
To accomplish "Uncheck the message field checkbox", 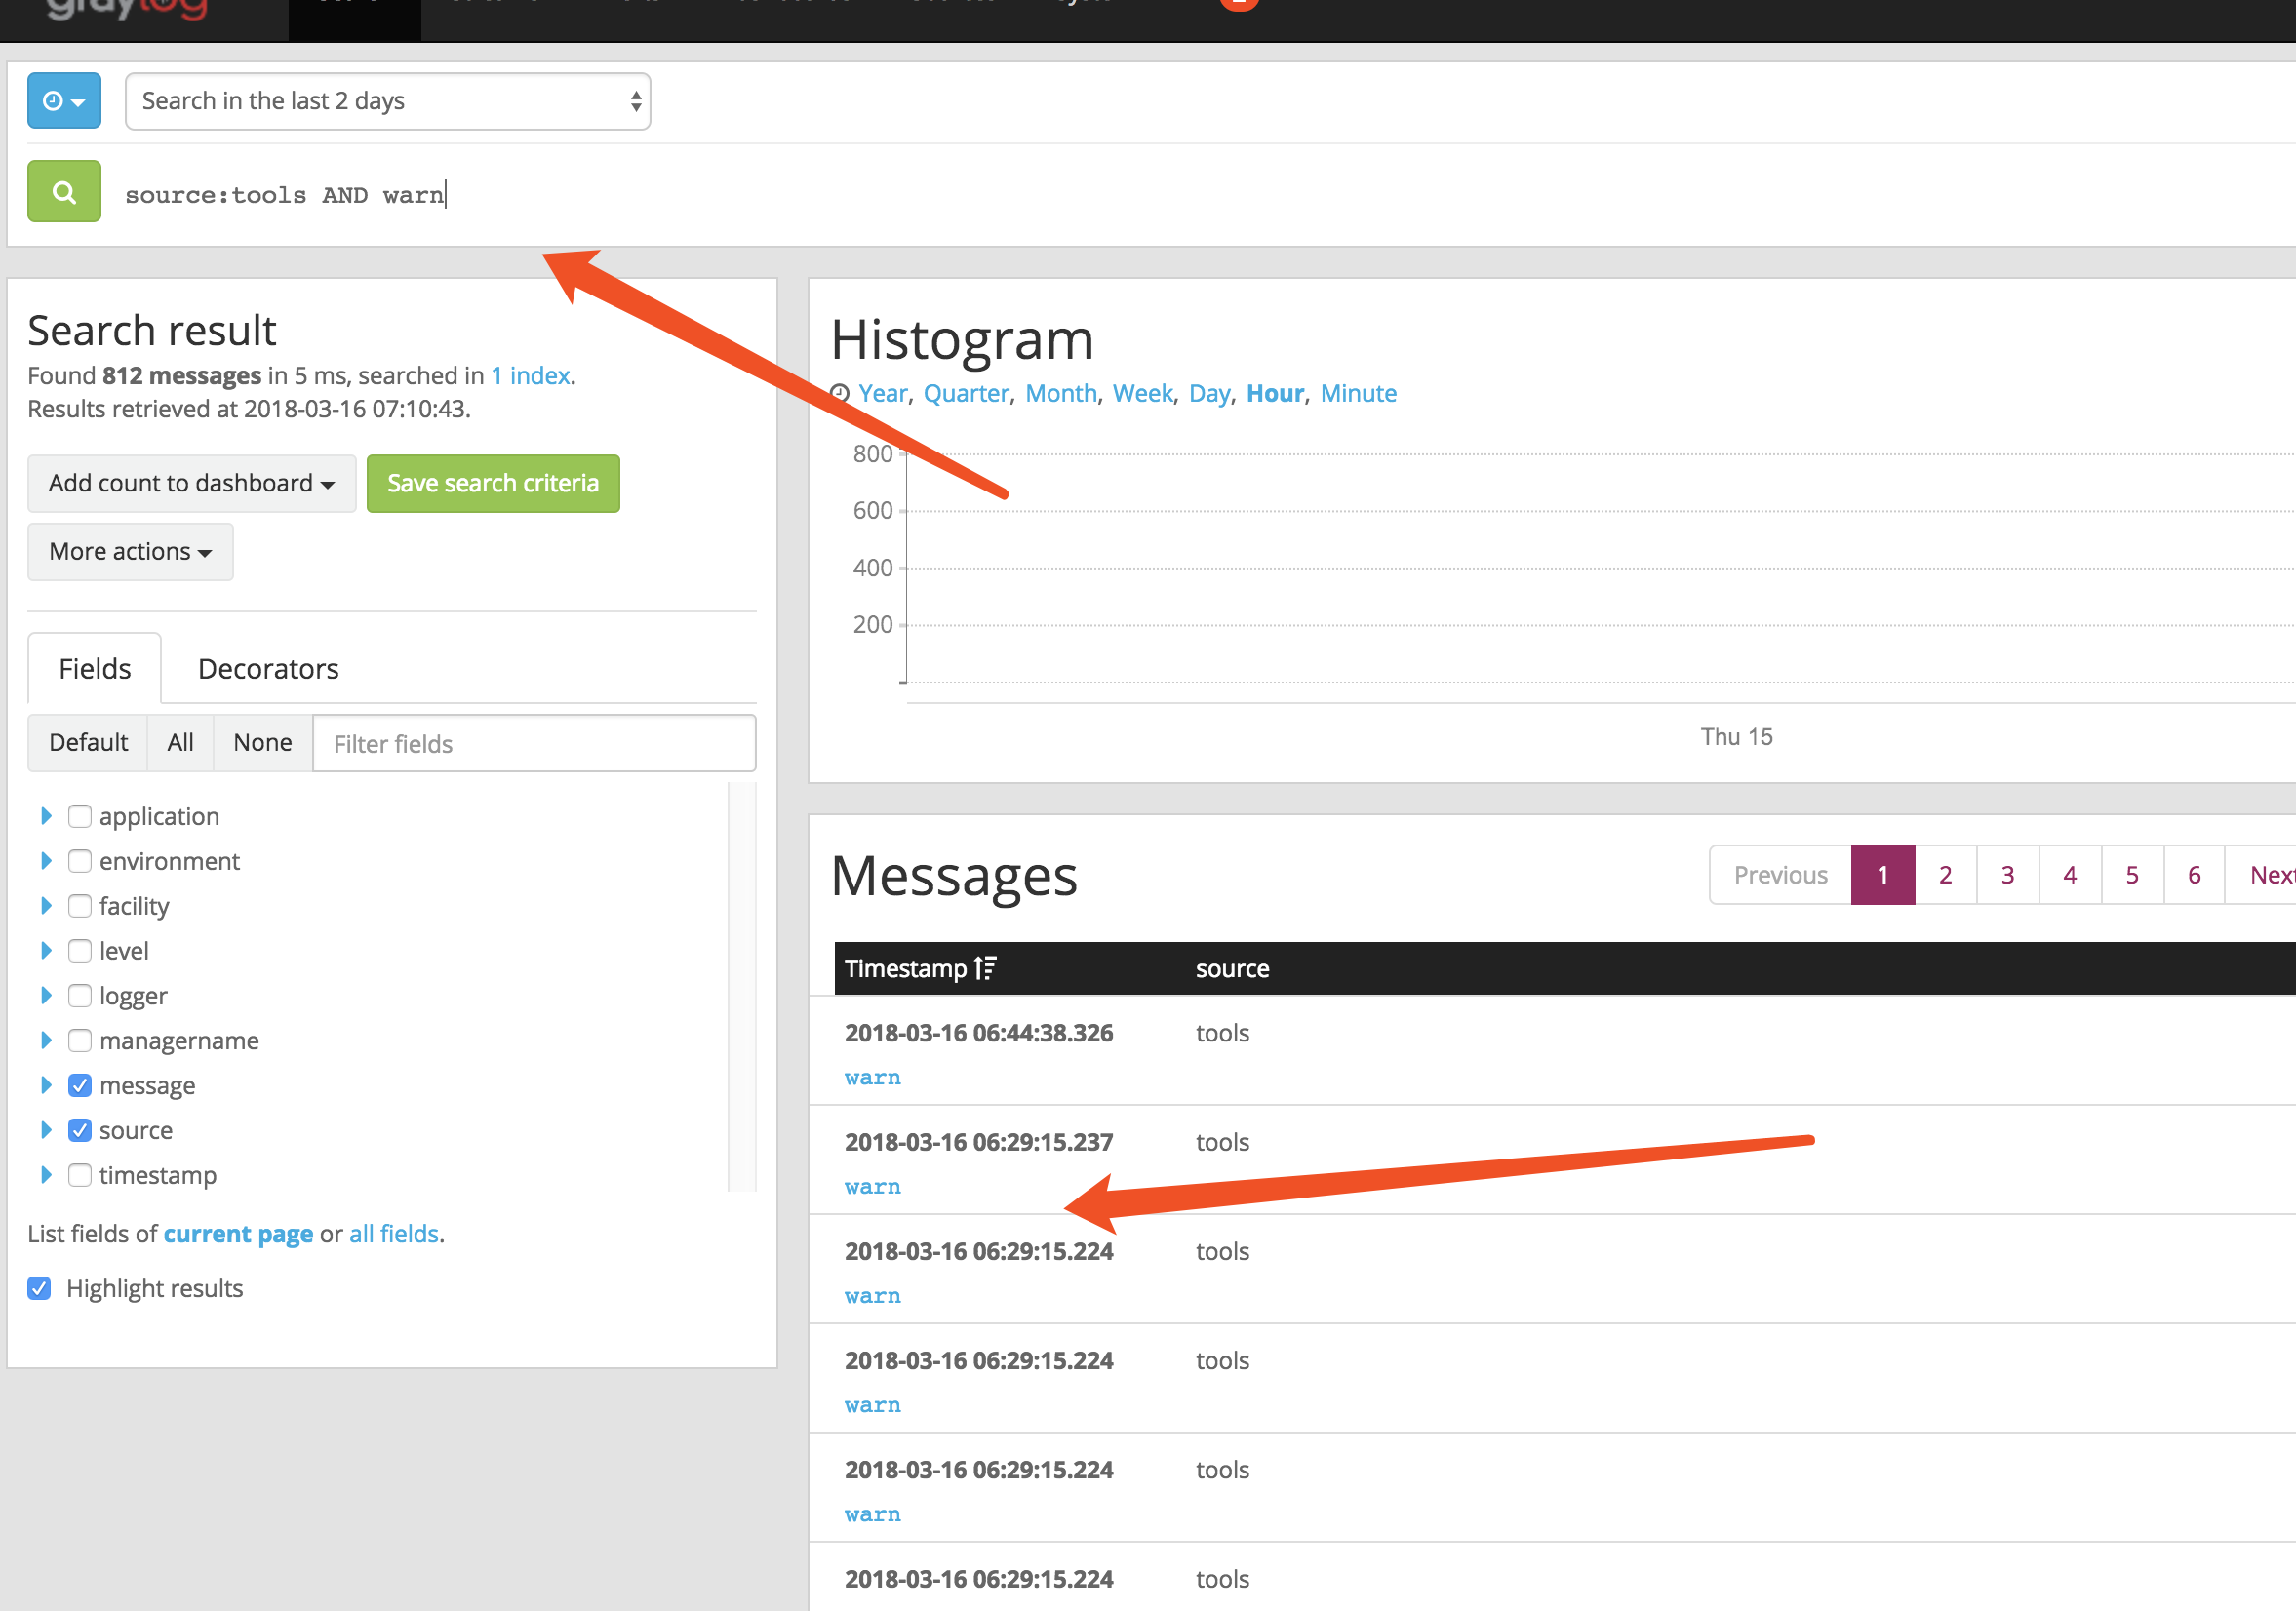I will (x=80, y=1085).
